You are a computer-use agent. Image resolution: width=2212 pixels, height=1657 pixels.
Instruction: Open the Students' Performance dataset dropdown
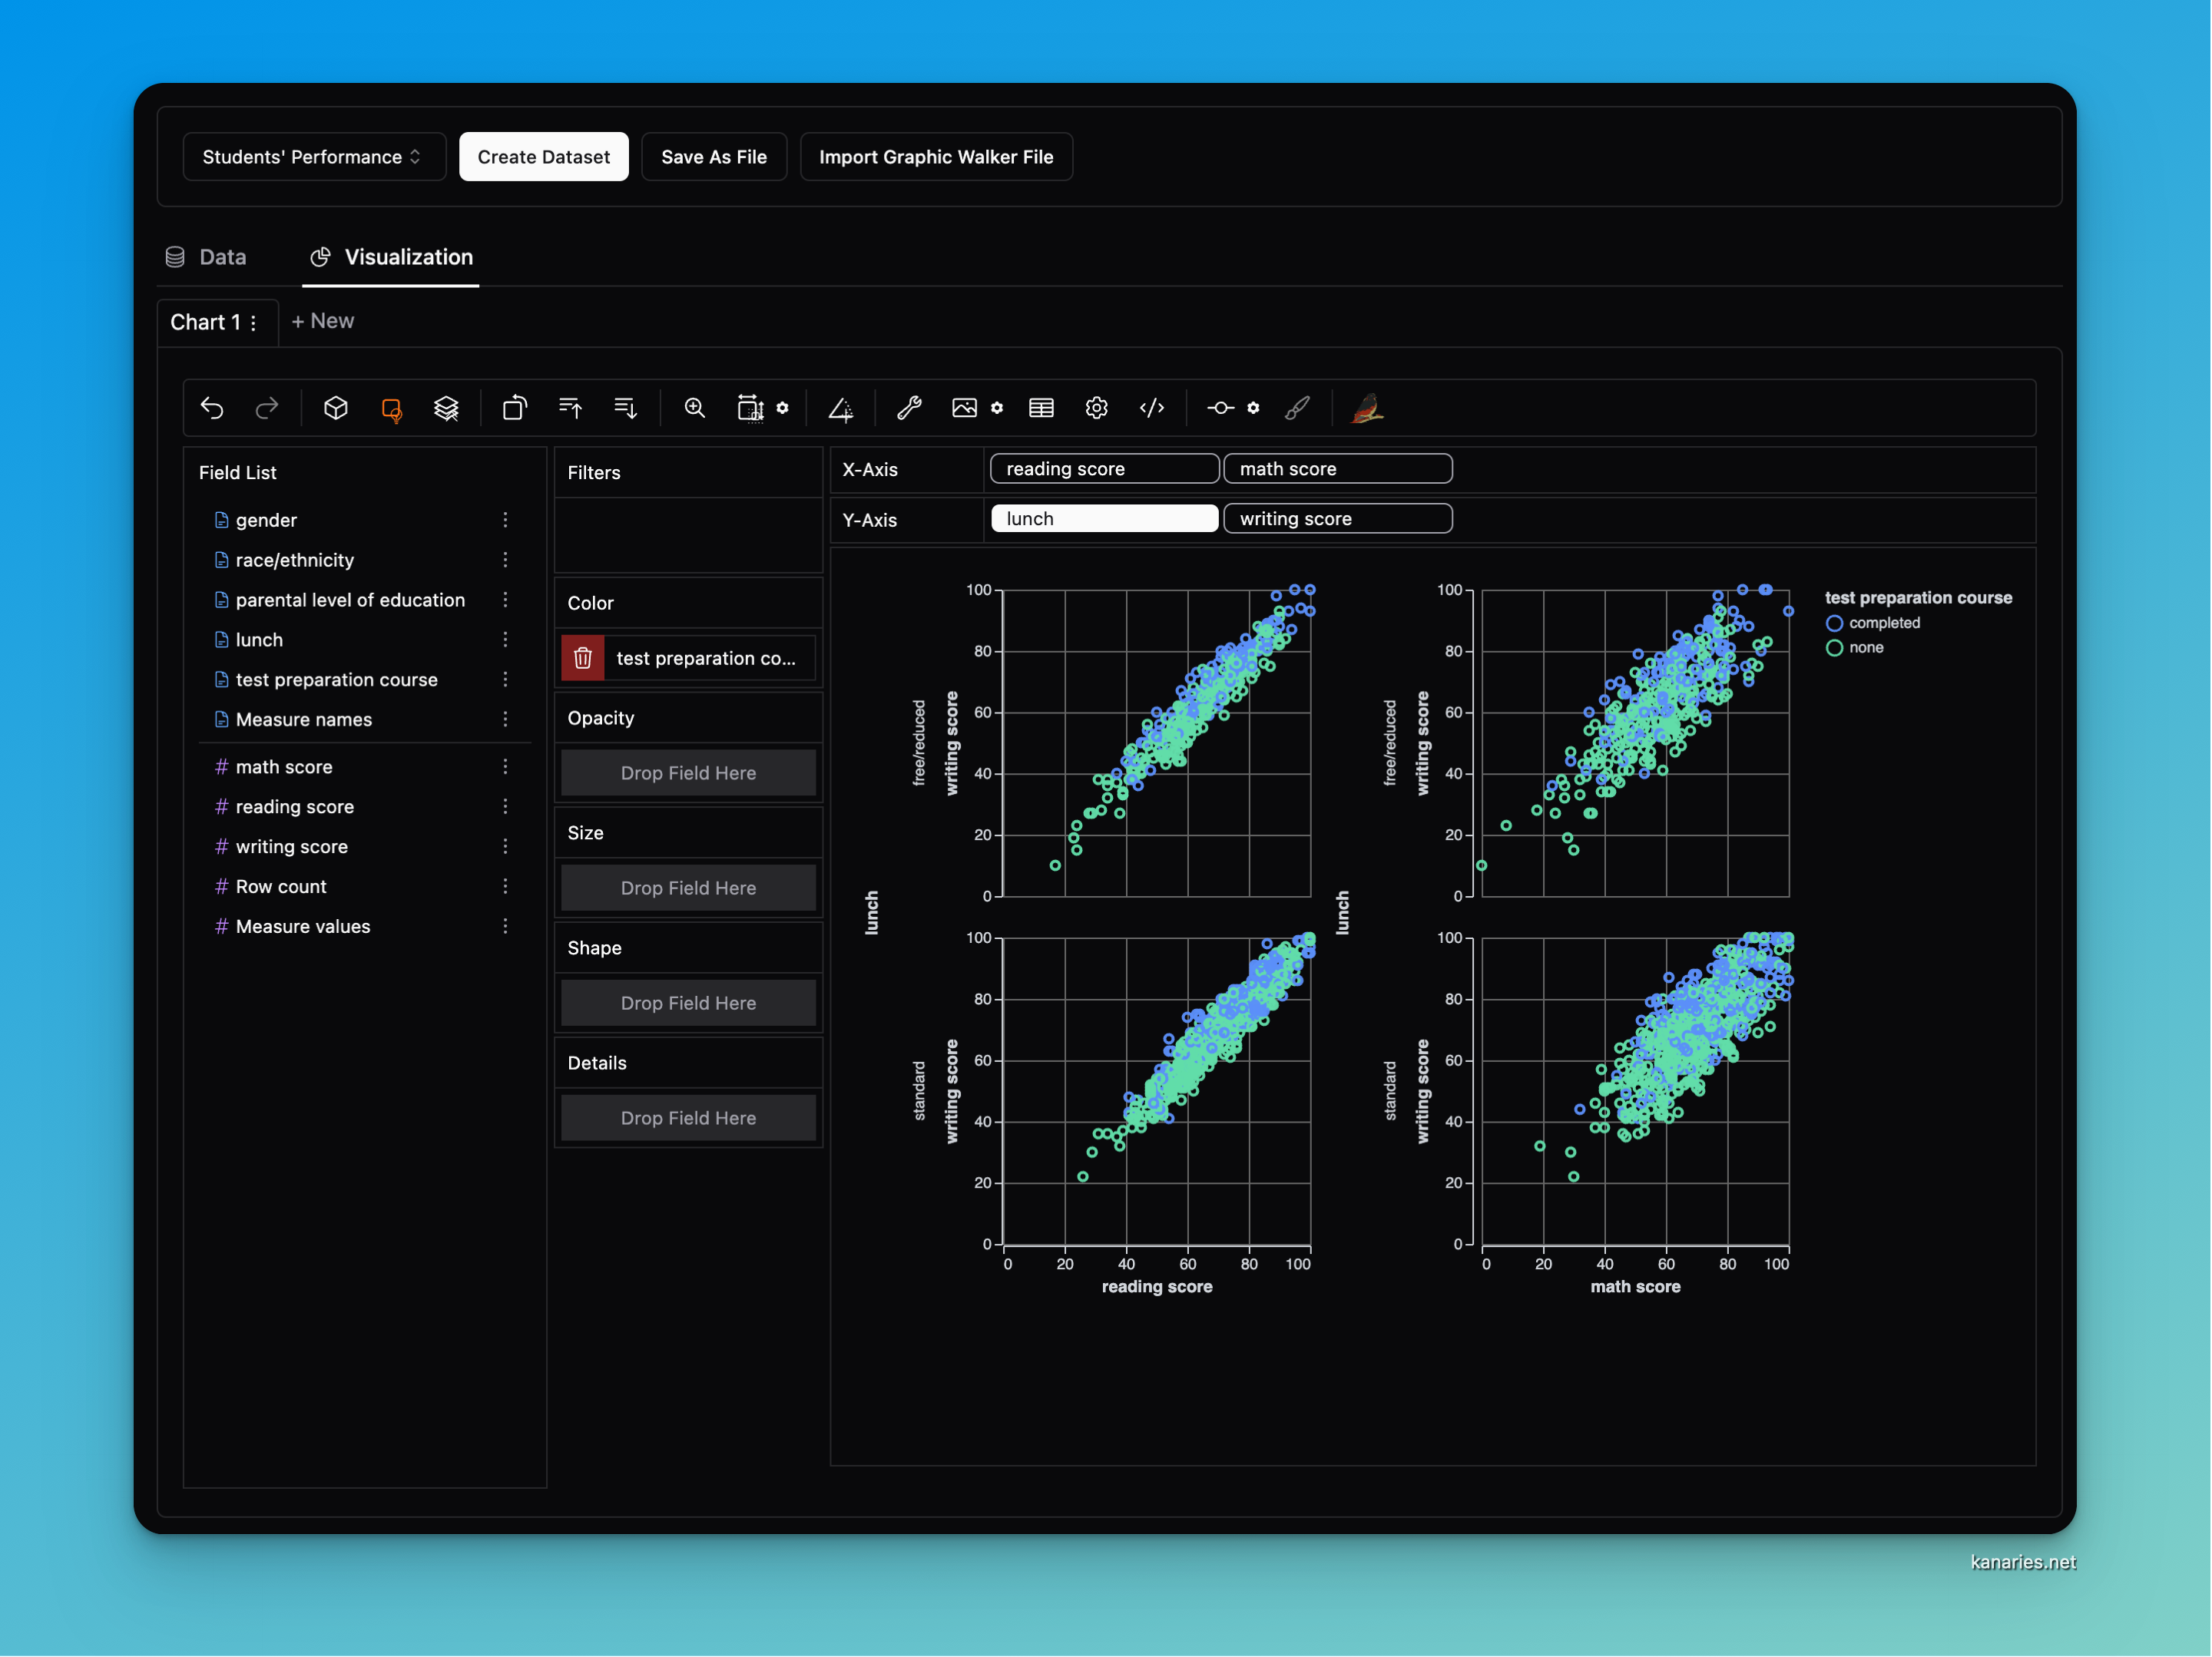point(313,156)
